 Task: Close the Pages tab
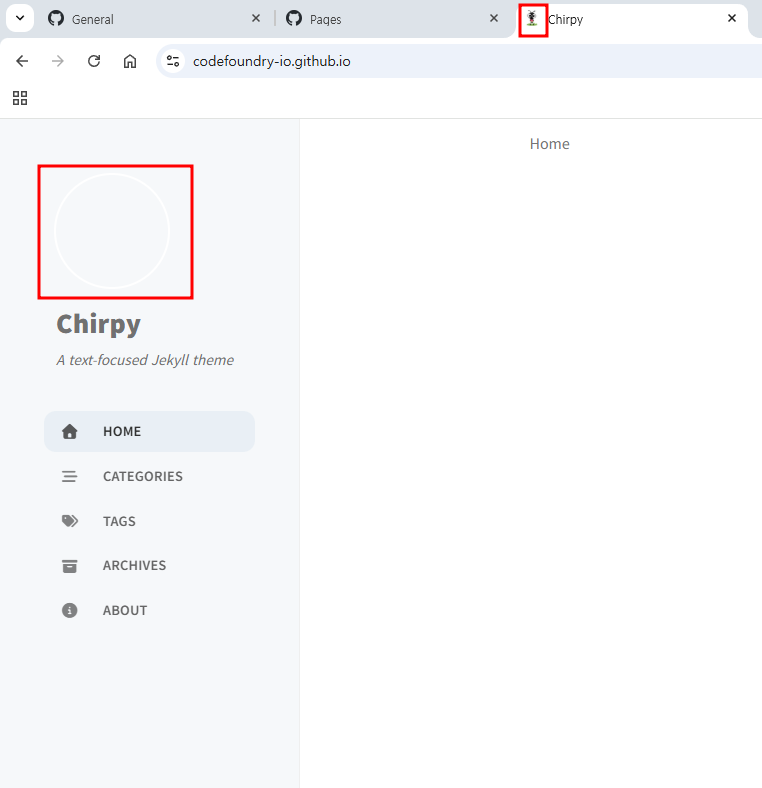[x=494, y=19]
